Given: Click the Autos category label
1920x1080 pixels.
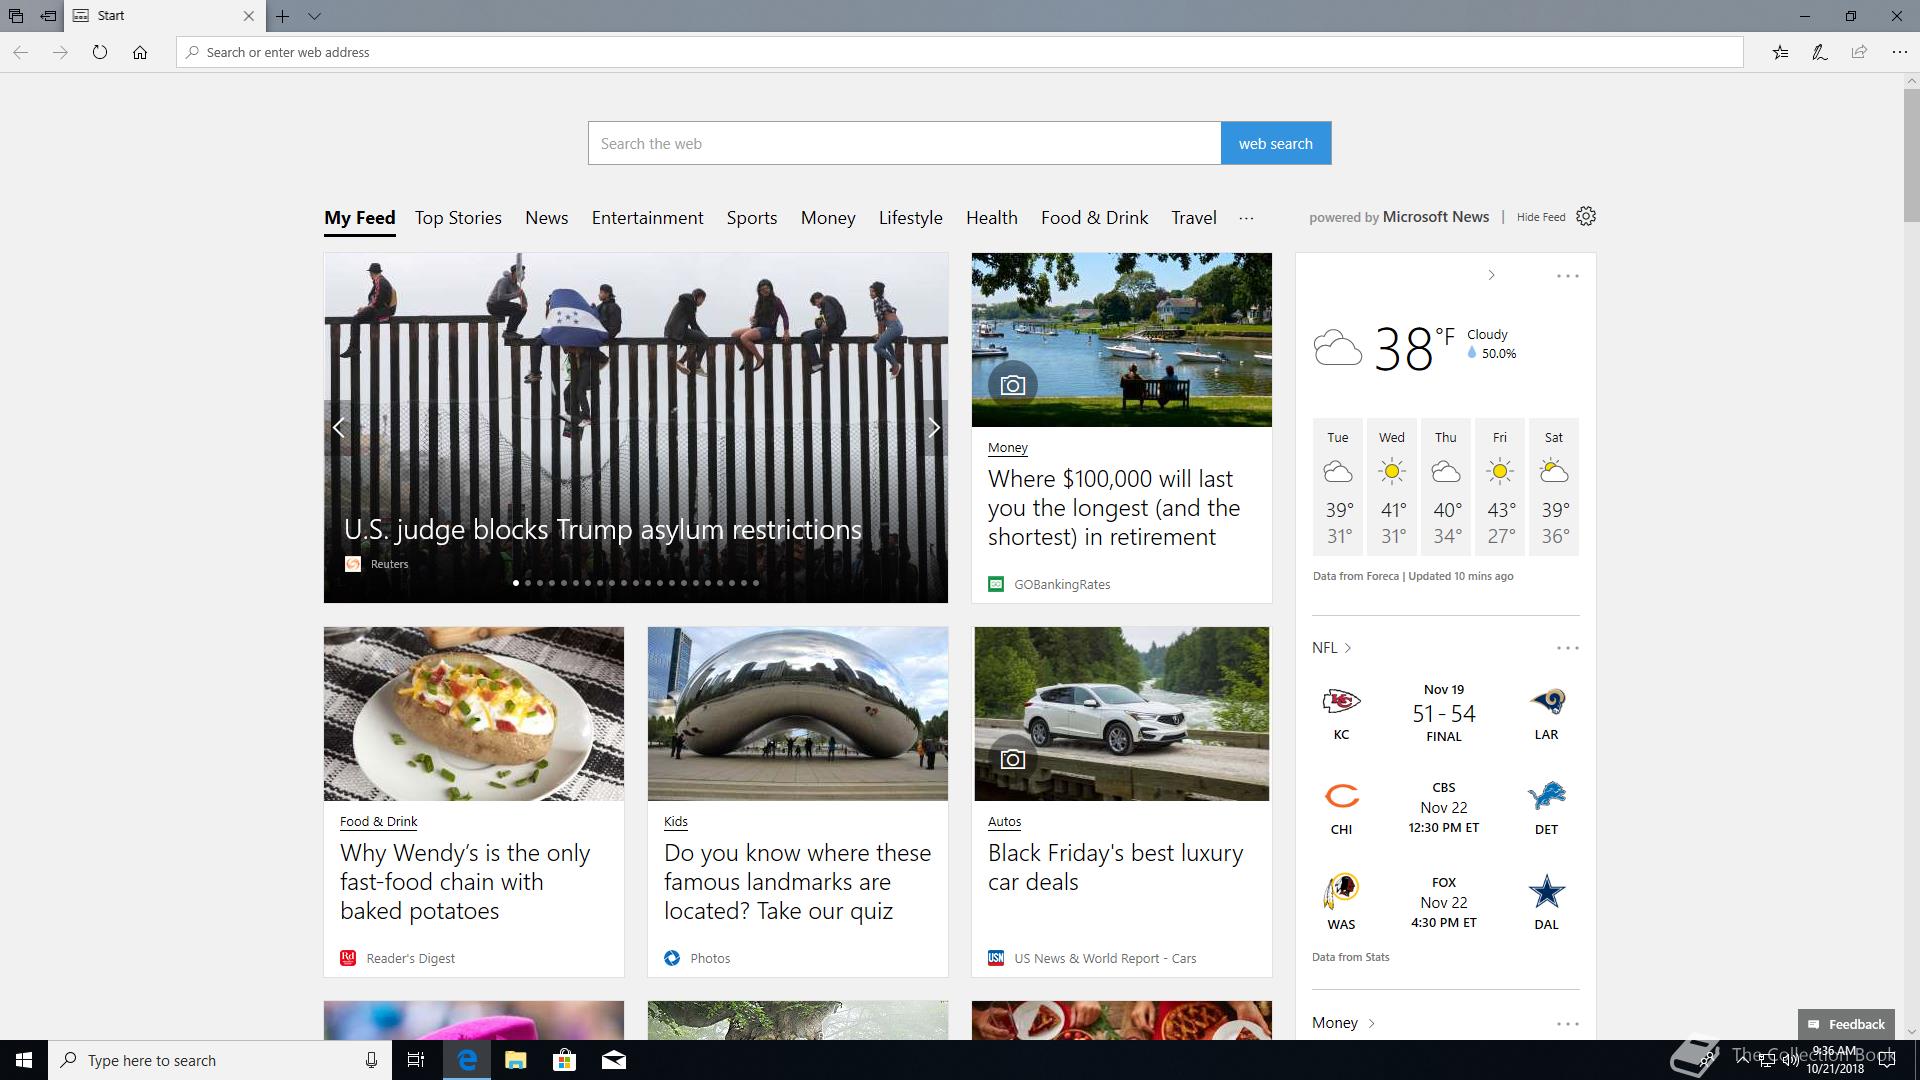Looking at the screenshot, I should point(1004,822).
